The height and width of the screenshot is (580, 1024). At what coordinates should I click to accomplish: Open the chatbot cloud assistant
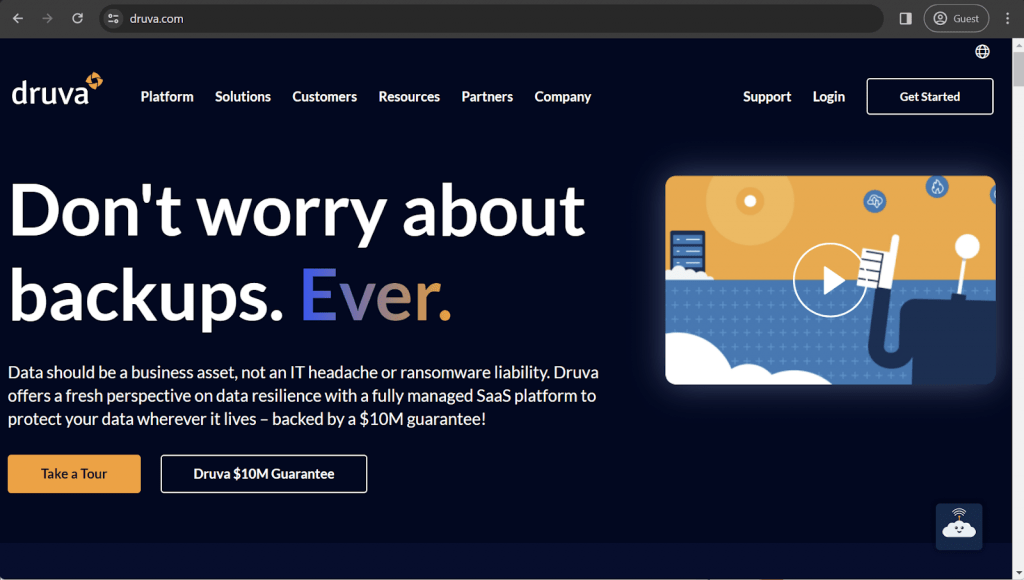tap(958, 526)
